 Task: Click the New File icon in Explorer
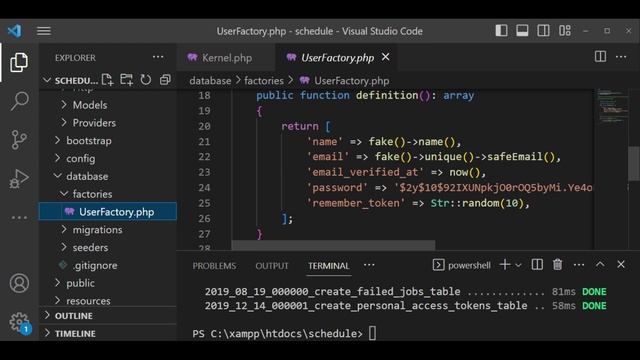click(107, 80)
